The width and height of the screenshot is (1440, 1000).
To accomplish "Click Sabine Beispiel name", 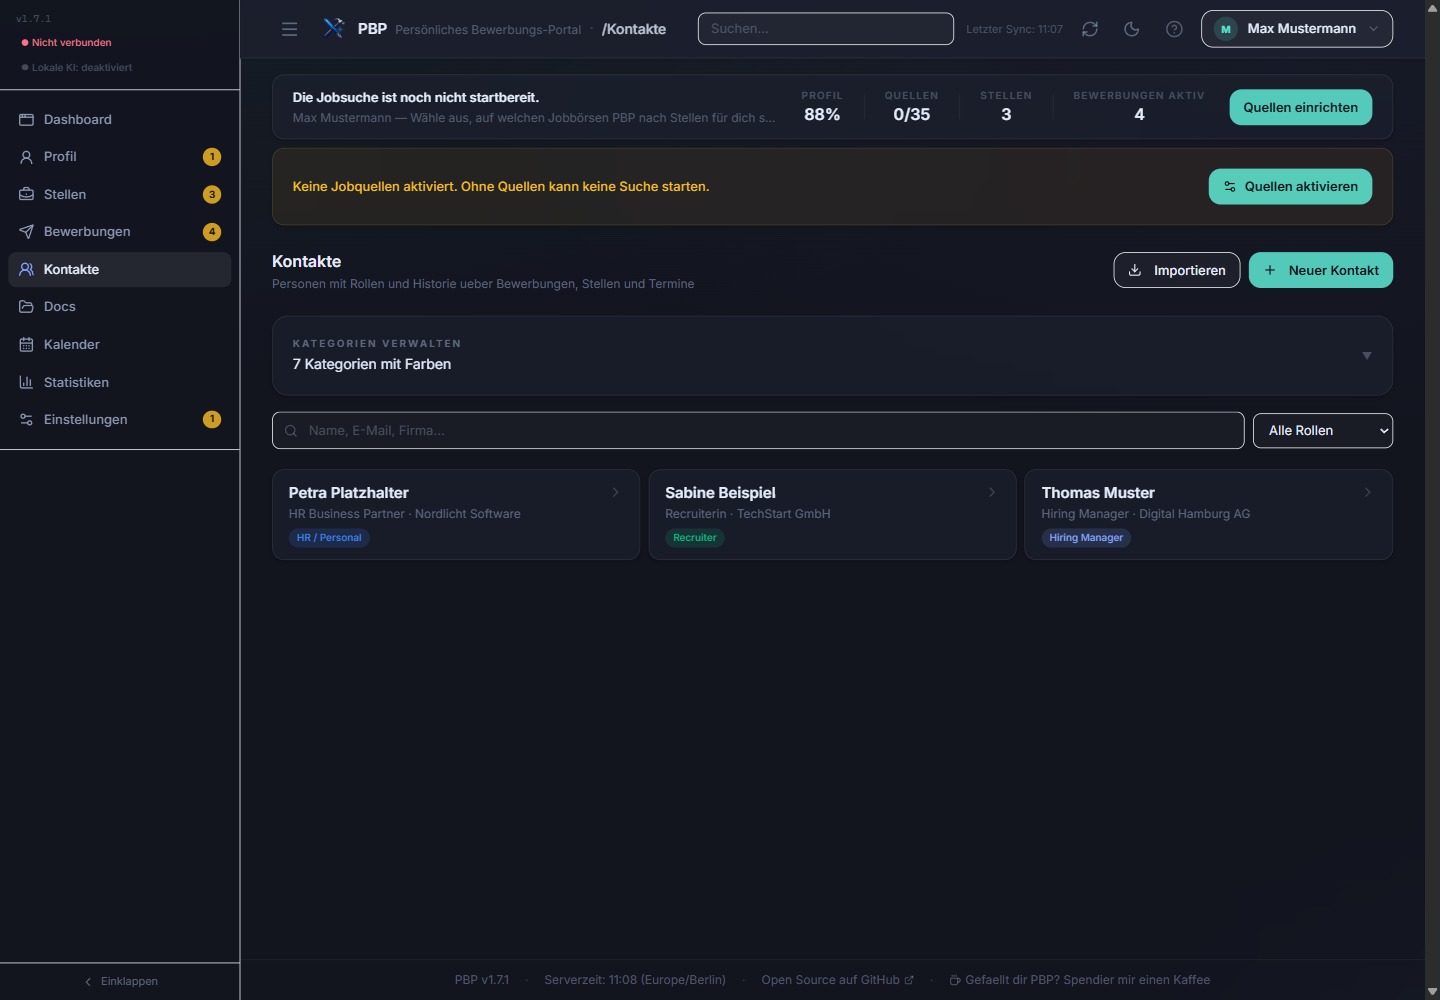I will (x=720, y=493).
